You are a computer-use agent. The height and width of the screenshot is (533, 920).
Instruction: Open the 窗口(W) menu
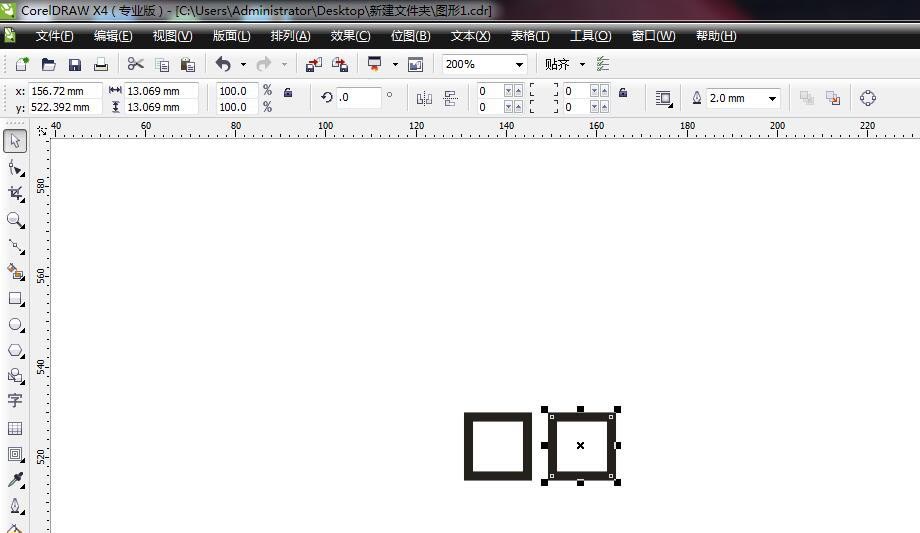(x=654, y=36)
